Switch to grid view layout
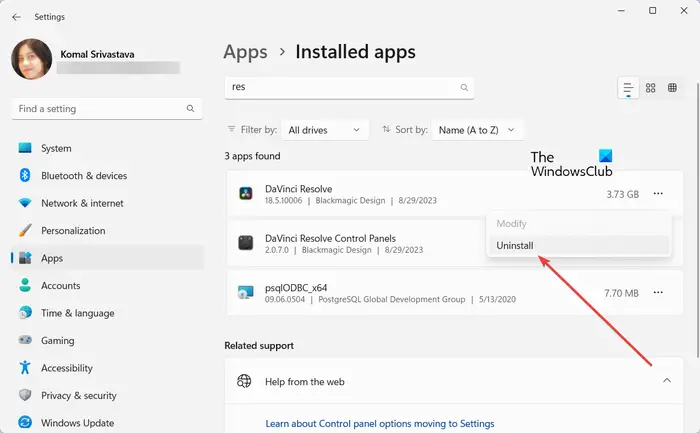Image resolution: width=700 pixels, height=433 pixels. (x=650, y=87)
